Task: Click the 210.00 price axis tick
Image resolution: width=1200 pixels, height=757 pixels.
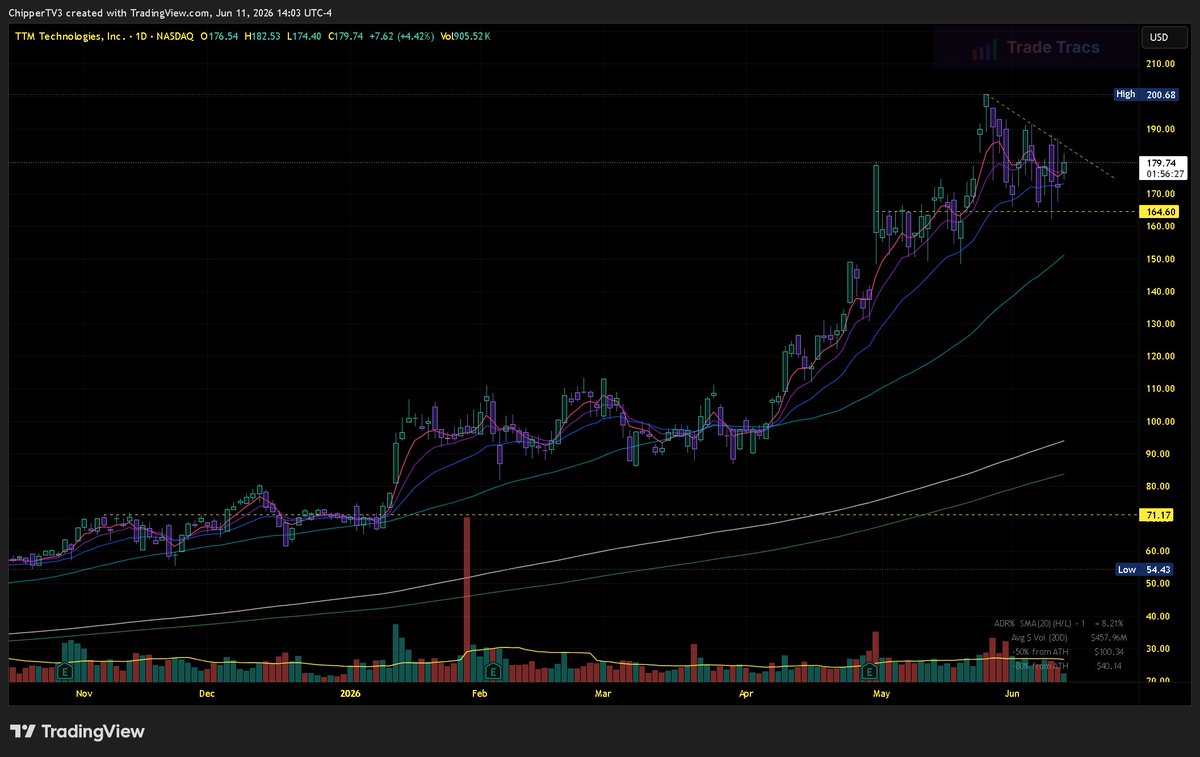Action: pyautogui.click(x=1160, y=64)
